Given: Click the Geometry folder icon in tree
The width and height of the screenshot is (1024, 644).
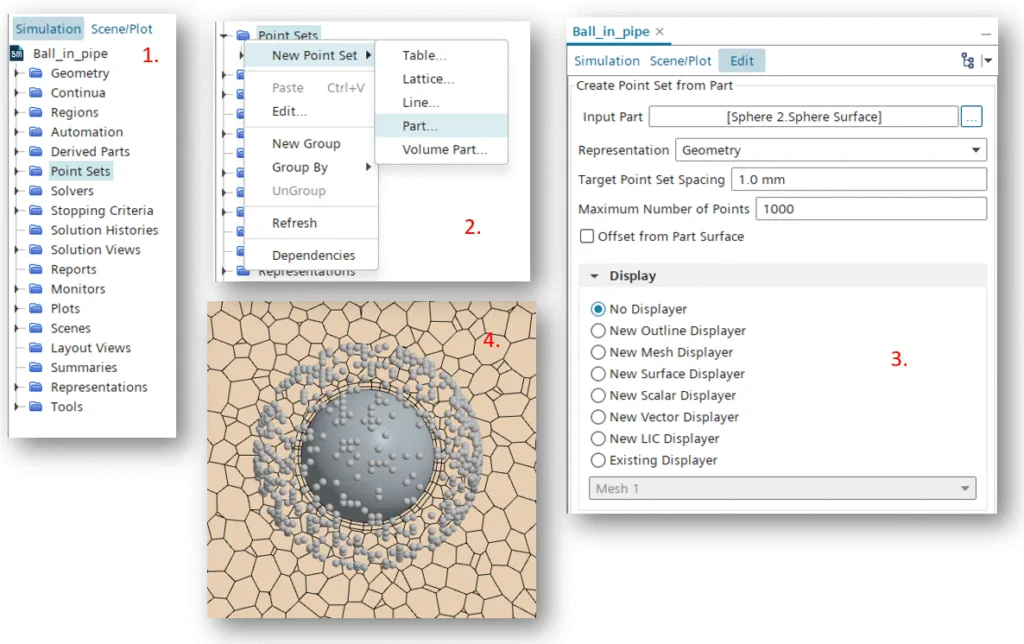Looking at the screenshot, I should pos(36,74).
